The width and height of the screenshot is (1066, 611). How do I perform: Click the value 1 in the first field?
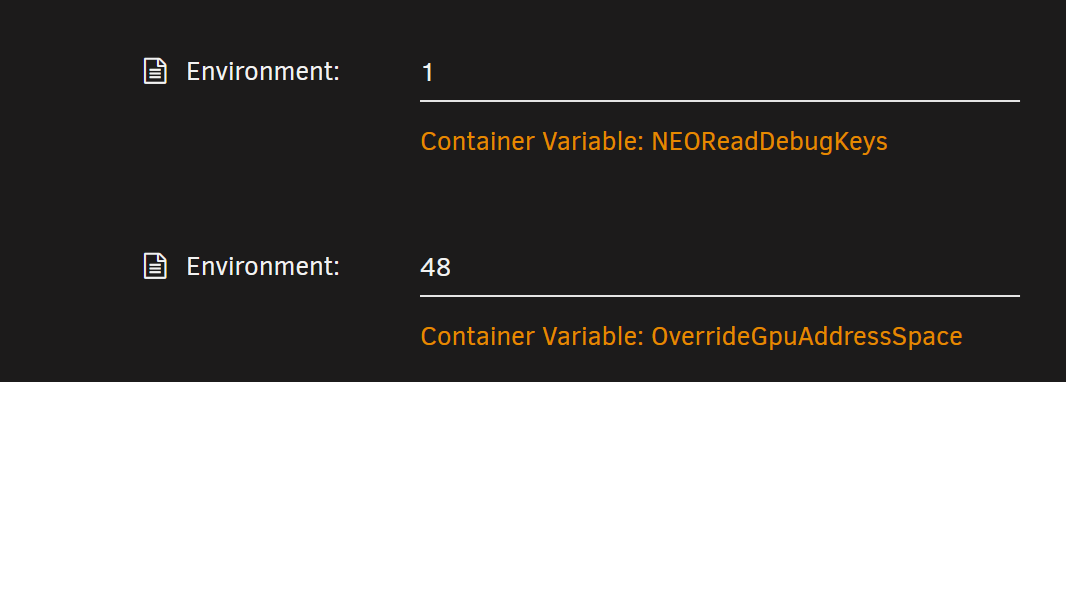428,73
